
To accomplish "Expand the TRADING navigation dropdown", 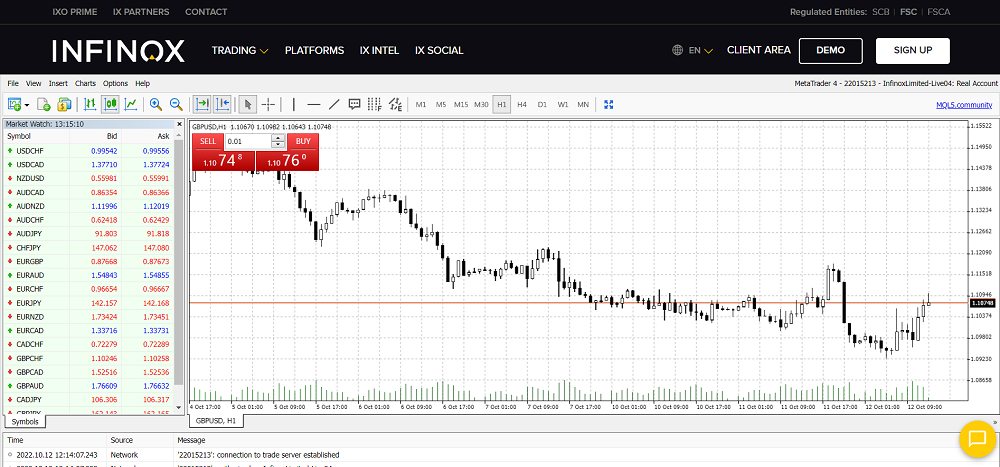I will click(240, 50).
